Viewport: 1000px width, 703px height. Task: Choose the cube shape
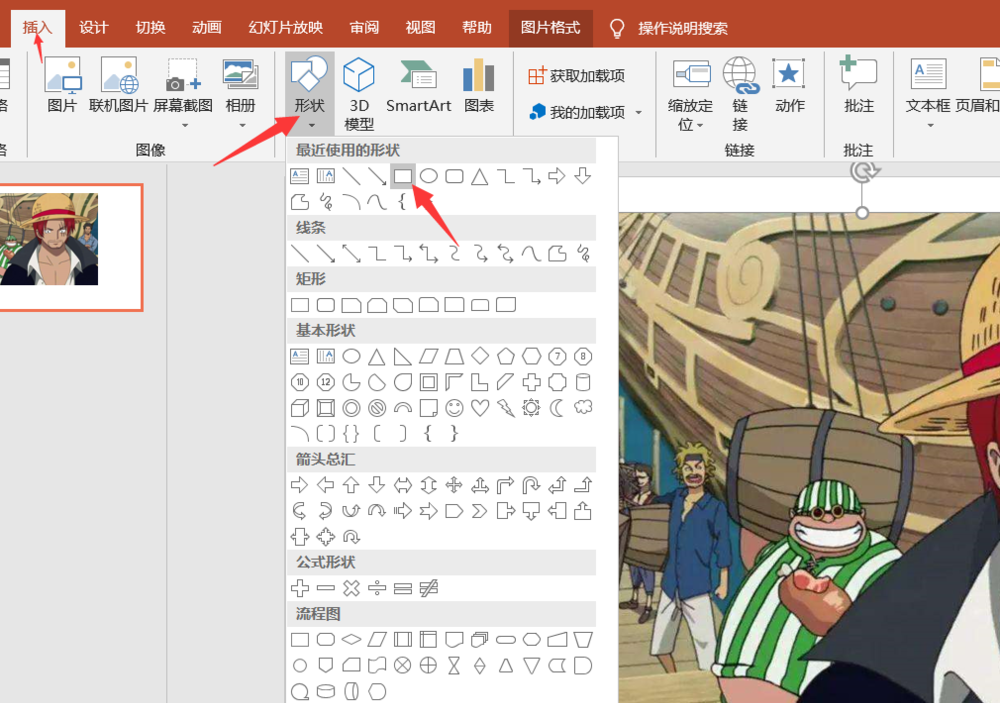[x=299, y=408]
